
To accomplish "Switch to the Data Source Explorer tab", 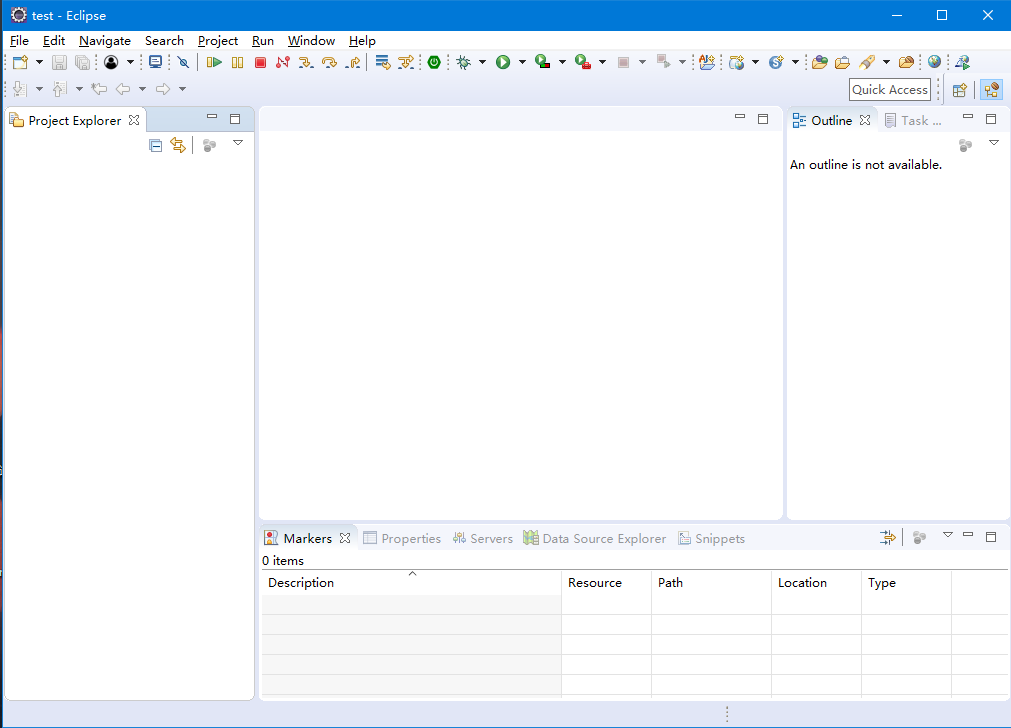I will click(x=595, y=538).
